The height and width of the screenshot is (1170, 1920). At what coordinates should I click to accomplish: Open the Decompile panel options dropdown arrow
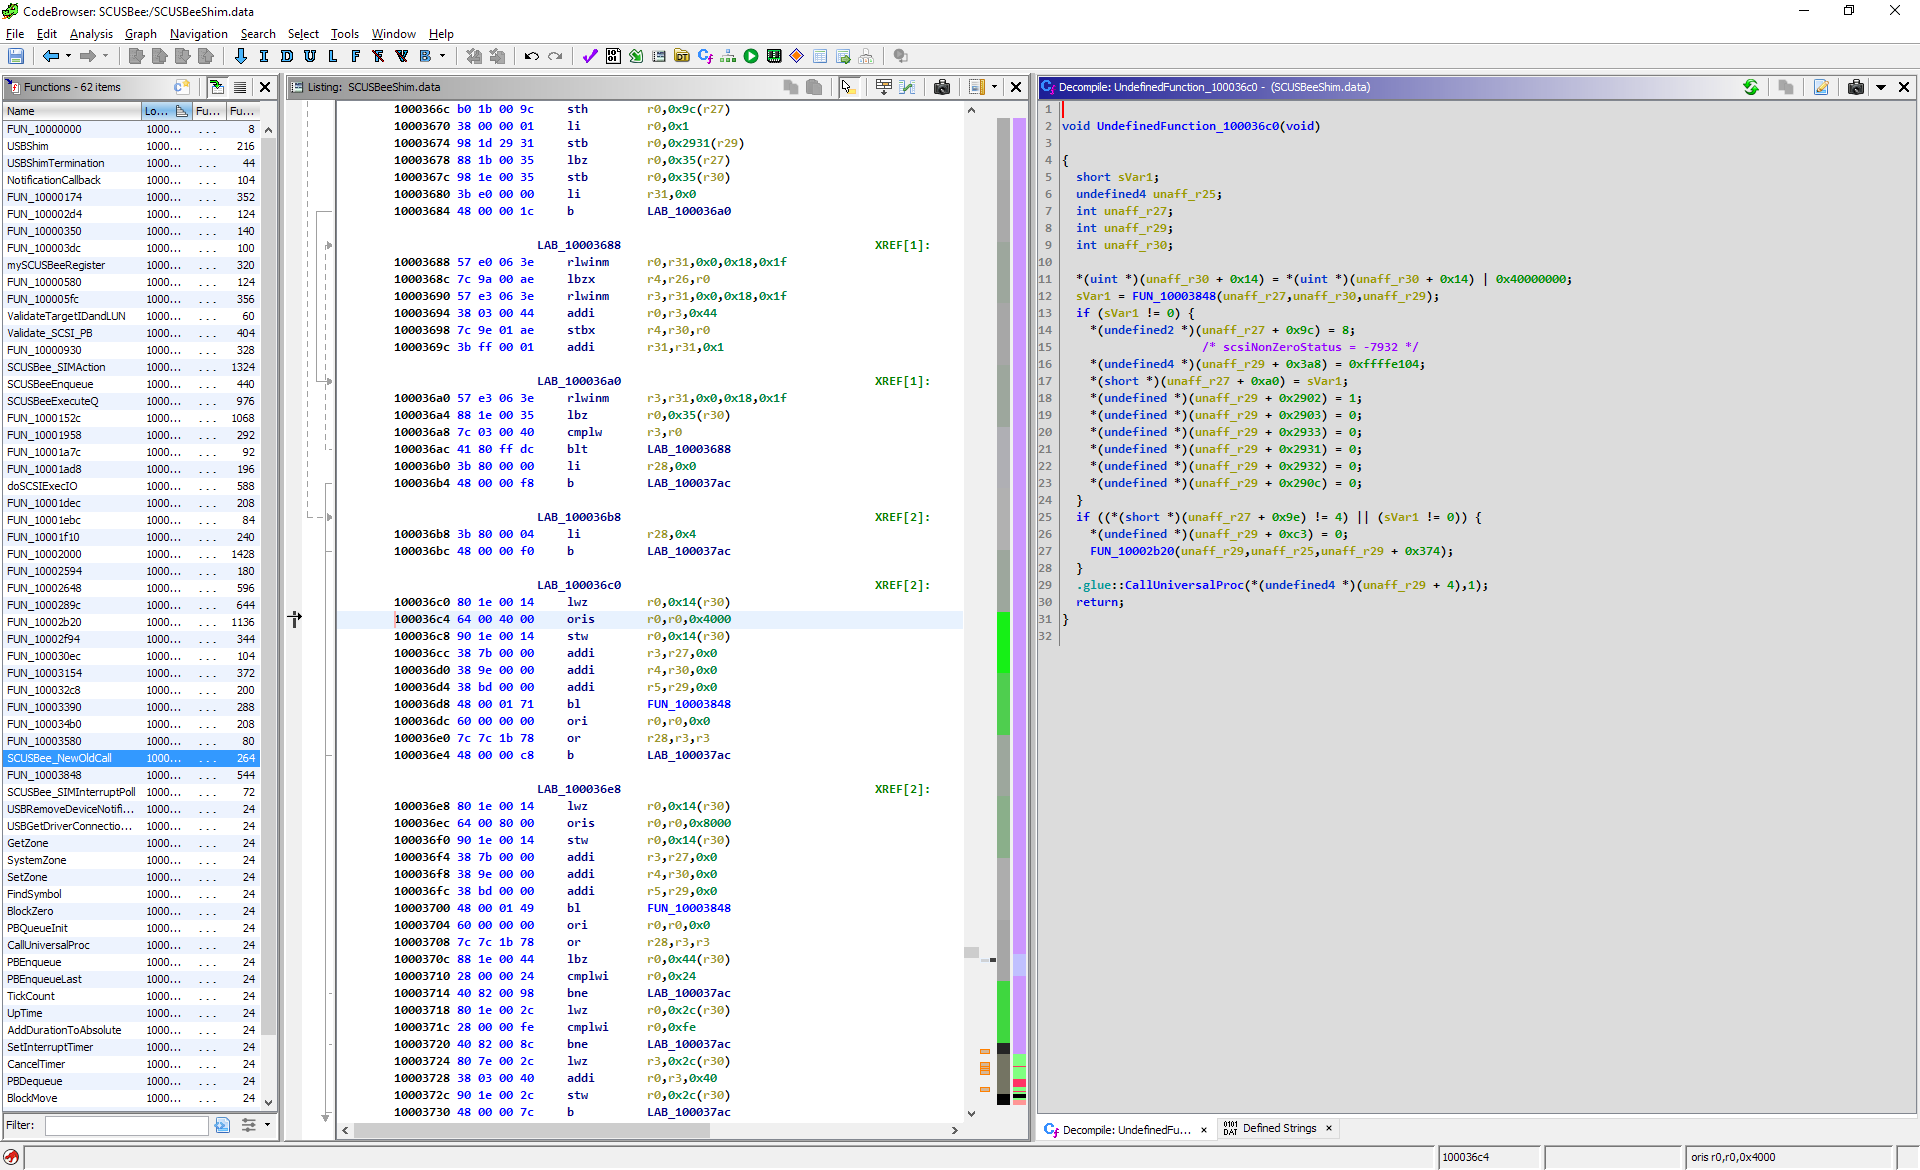tap(1881, 87)
